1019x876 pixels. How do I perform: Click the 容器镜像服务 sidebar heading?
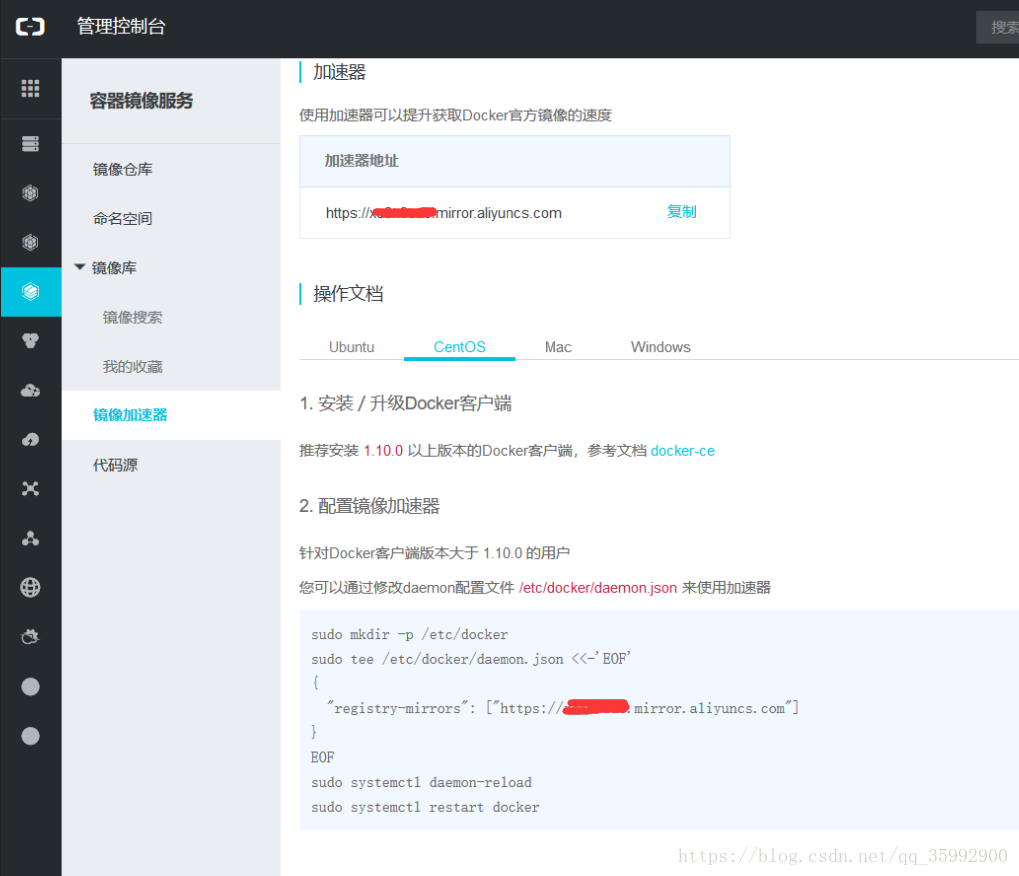tap(141, 101)
